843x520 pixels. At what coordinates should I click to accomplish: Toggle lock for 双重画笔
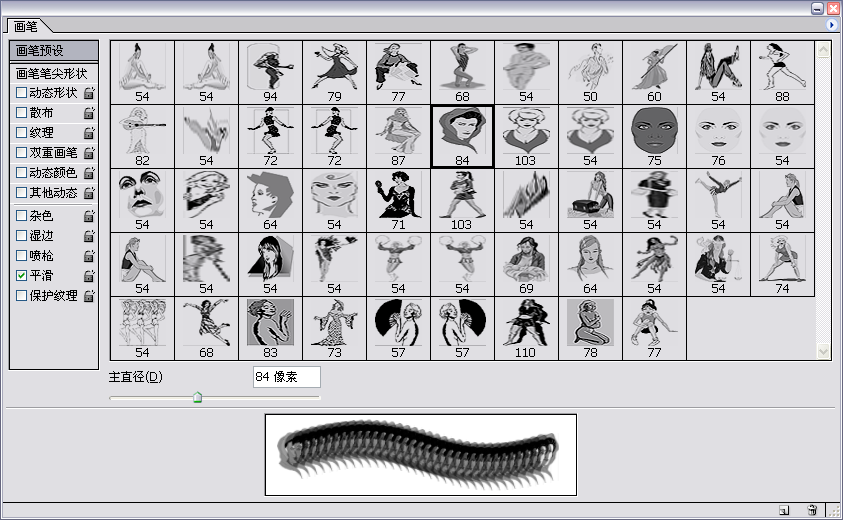point(89,153)
